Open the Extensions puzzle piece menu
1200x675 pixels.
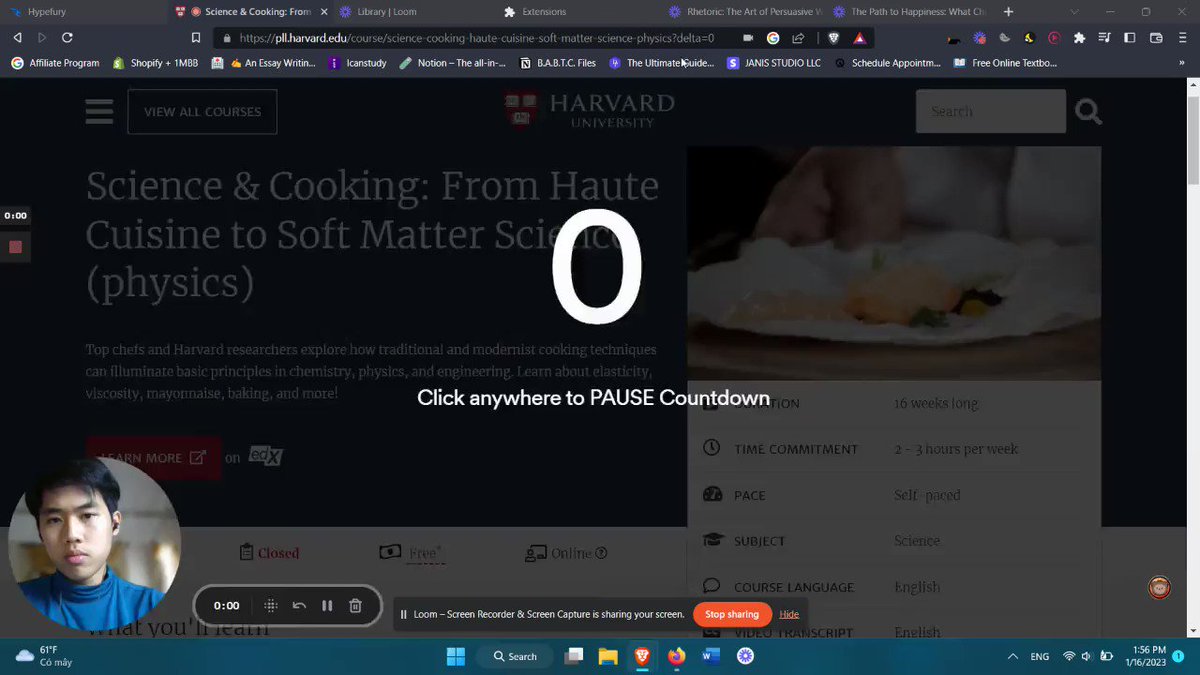coord(1079,38)
